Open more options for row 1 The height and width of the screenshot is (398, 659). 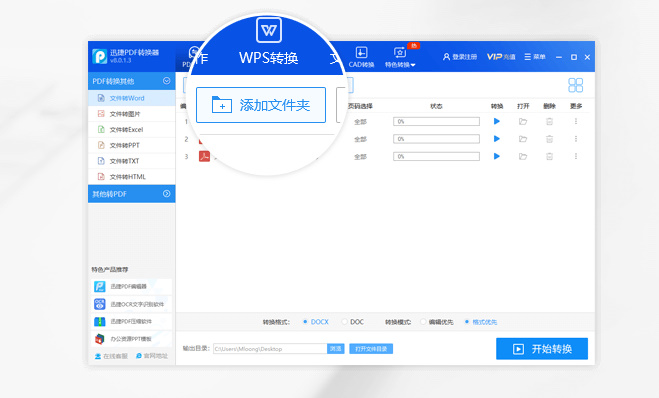[x=576, y=121]
